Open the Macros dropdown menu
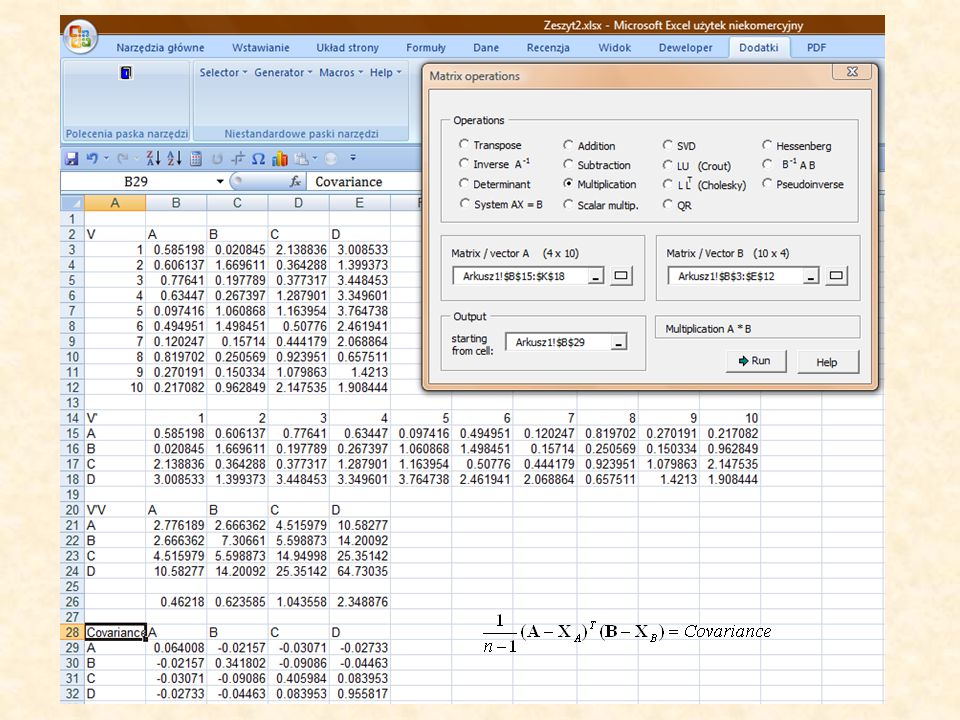 341,72
